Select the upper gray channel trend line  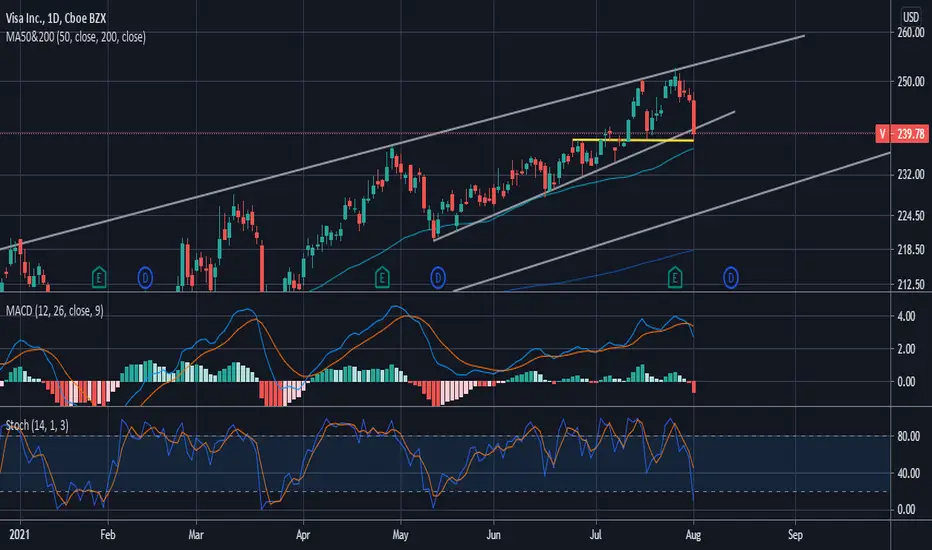coord(402,143)
